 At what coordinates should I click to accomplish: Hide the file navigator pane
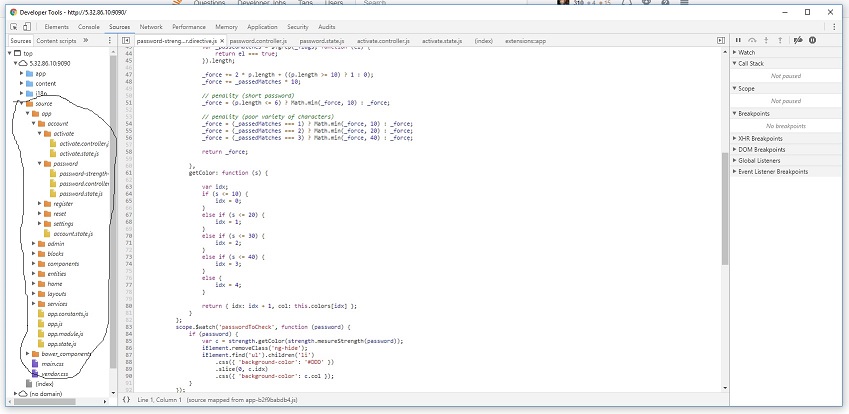126,41
